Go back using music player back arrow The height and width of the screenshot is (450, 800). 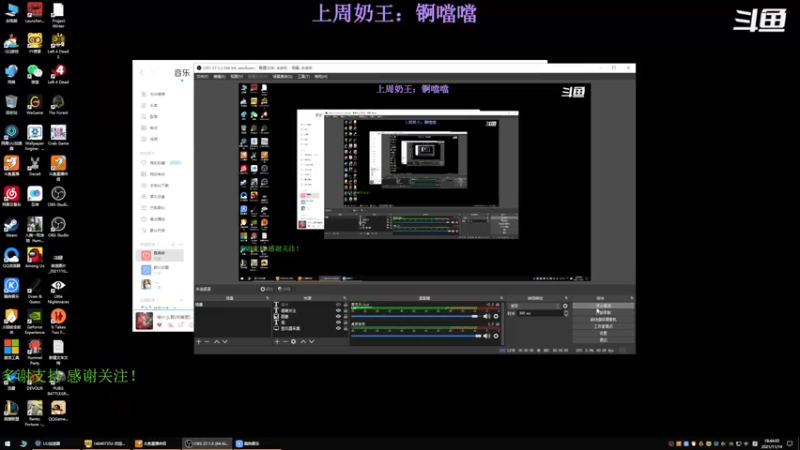click(x=142, y=72)
